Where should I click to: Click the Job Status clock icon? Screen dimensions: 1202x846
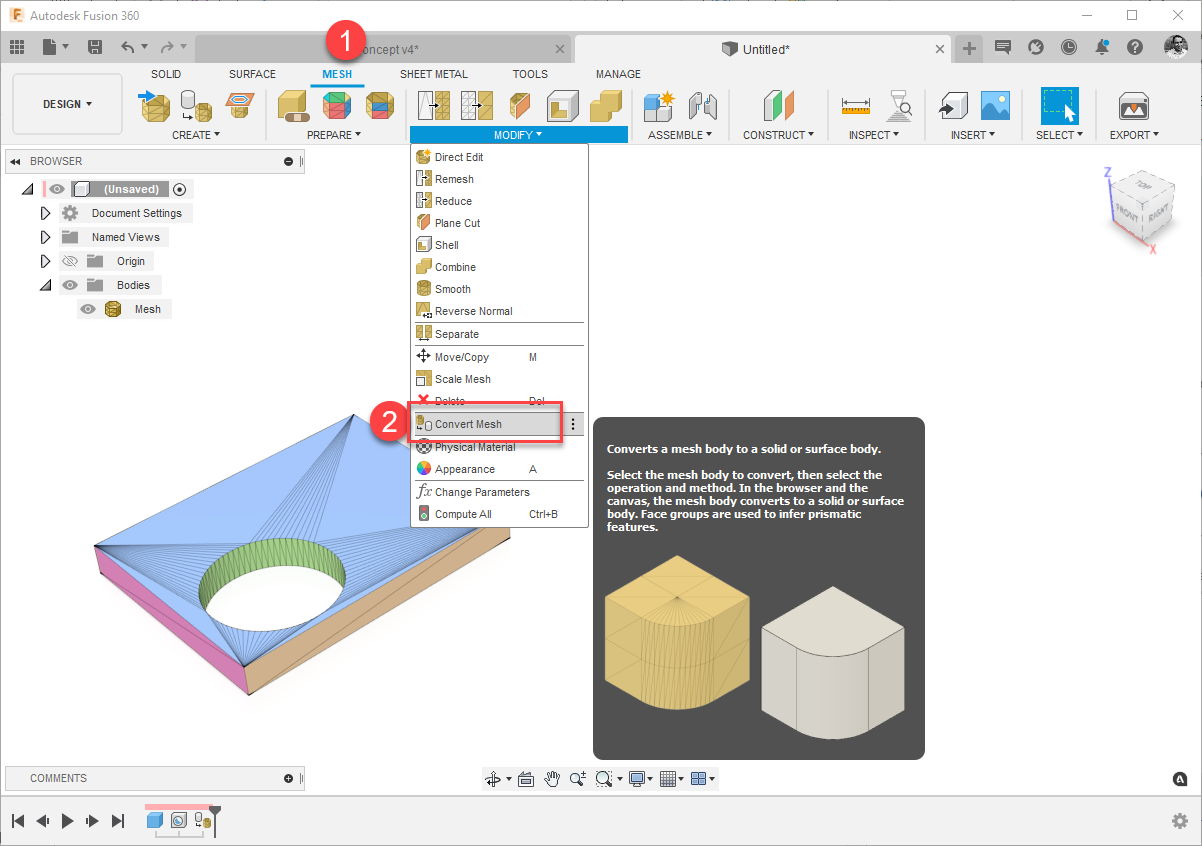(1069, 46)
